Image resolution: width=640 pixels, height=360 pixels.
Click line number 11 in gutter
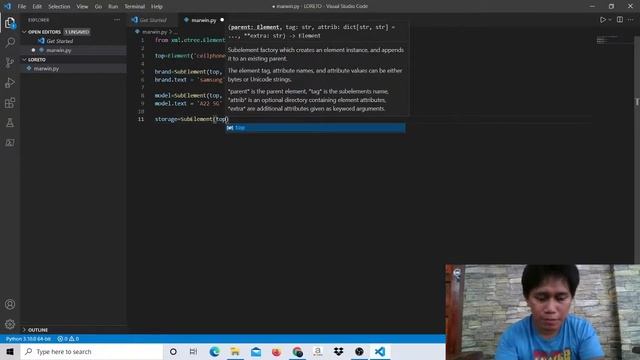point(141,119)
